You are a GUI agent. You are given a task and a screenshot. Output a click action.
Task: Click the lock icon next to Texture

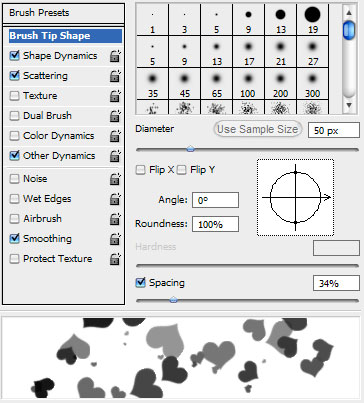coord(115,96)
